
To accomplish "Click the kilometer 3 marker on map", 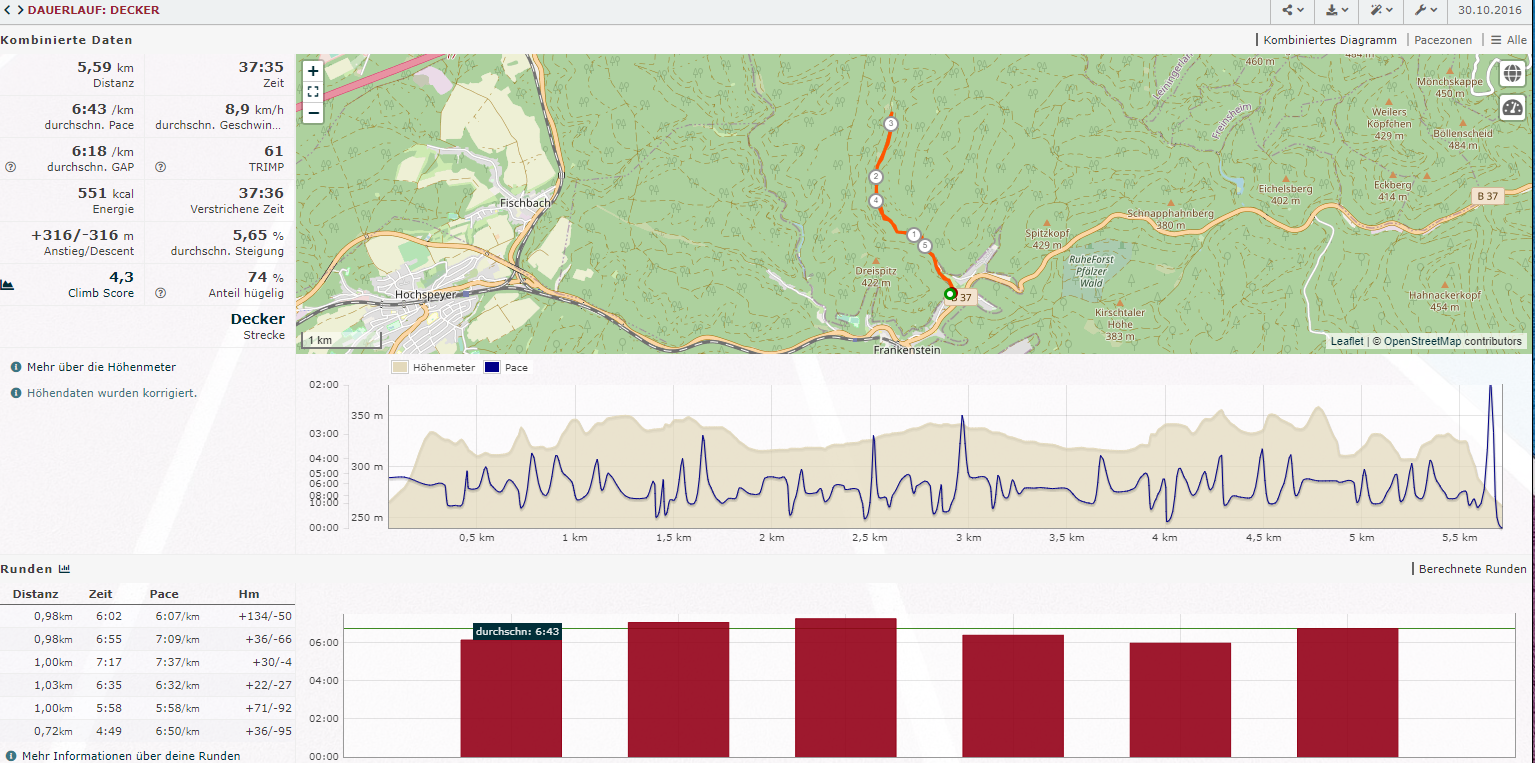I will [x=890, y=124].
